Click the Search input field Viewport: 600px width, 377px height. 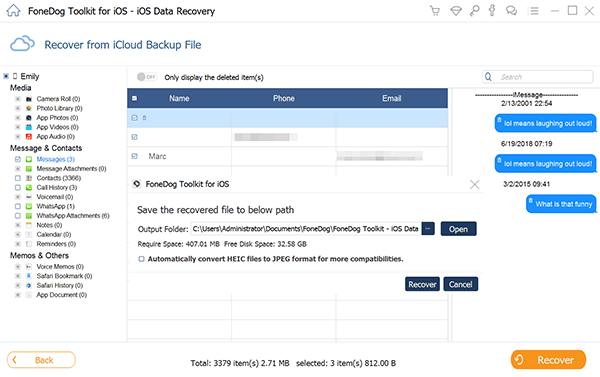pyautogui.click(x=537, y=77)
